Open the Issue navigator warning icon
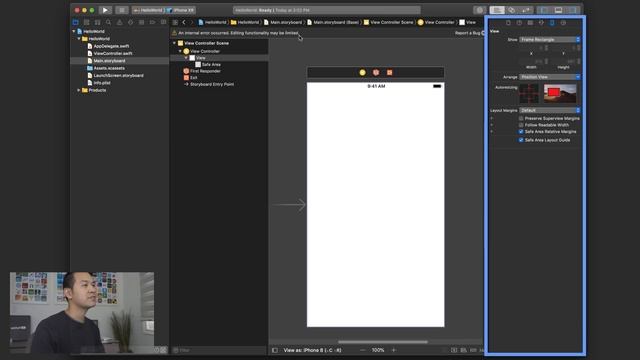The height and width of the screenshot is (360, 640). (x=120, y=22)
